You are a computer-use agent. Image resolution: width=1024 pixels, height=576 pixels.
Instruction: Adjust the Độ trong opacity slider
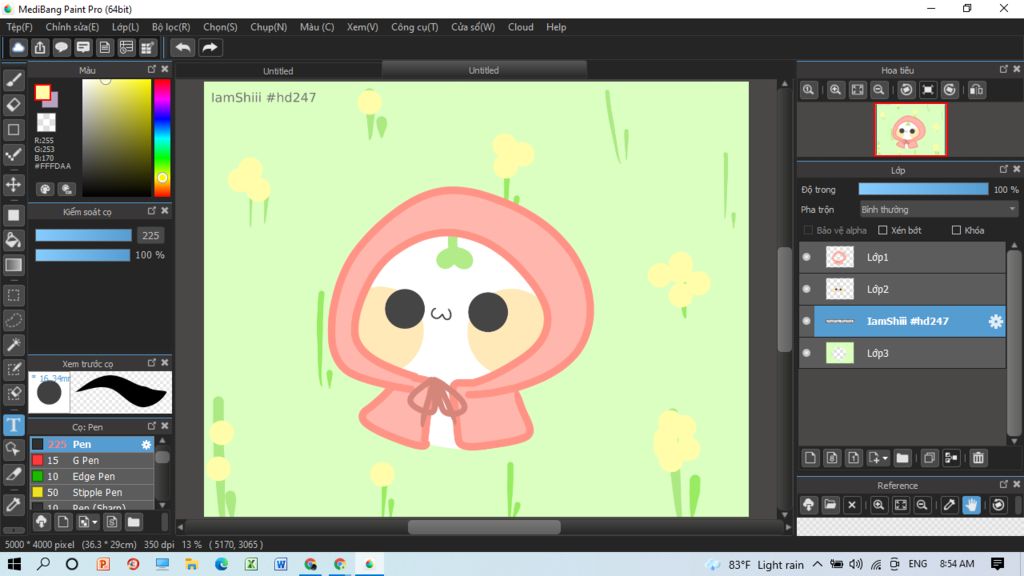coord(923,189)
